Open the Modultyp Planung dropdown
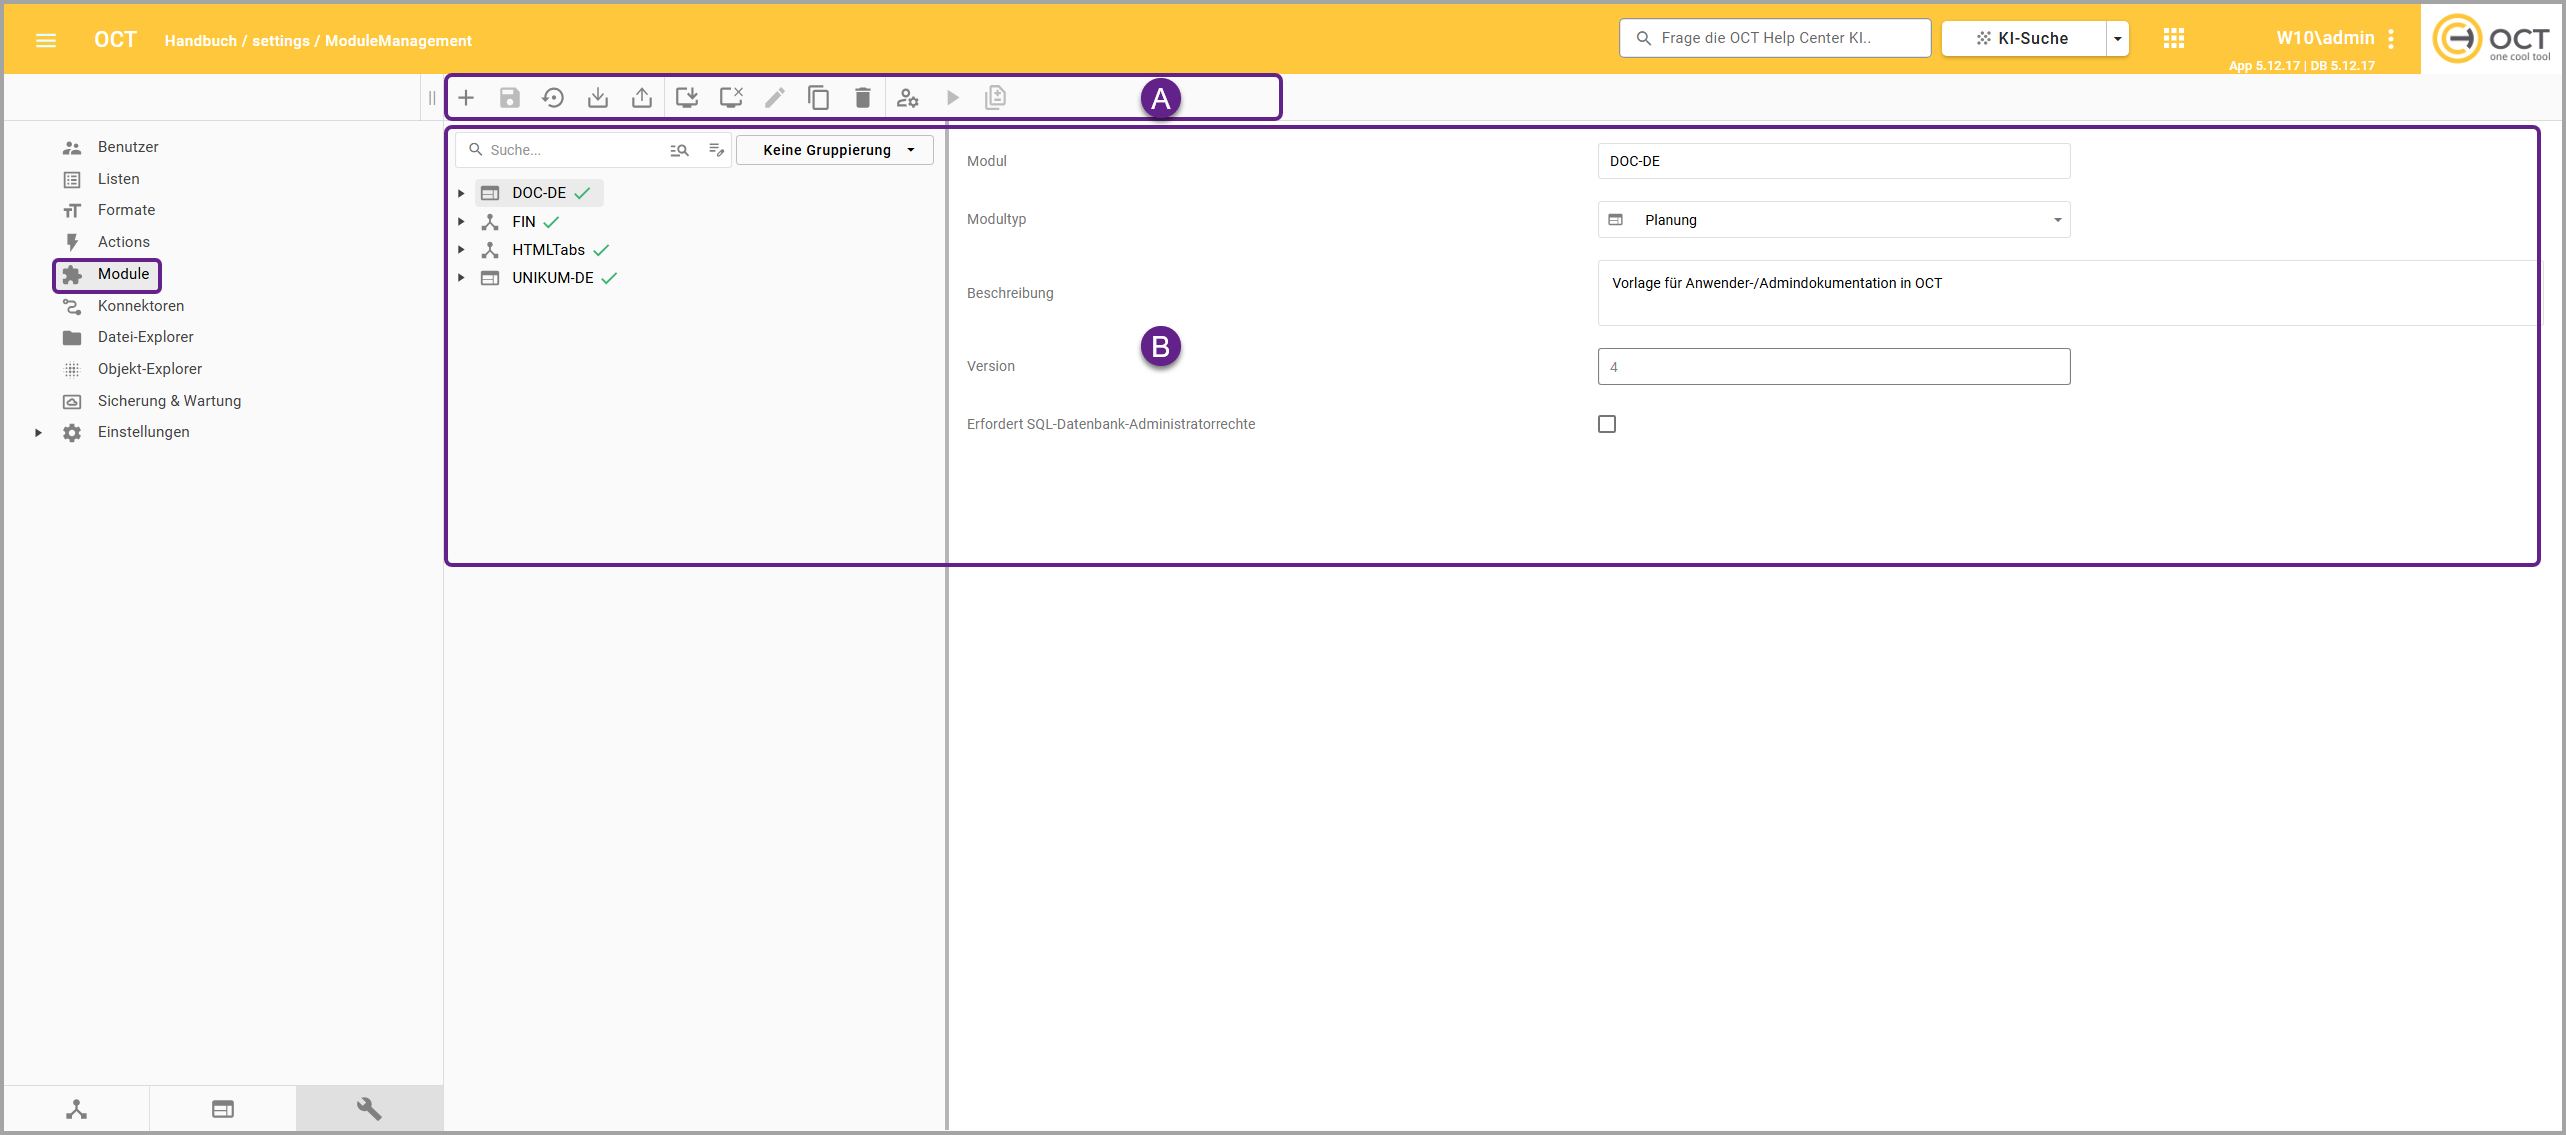The width and height of the screenshot is (2566, 1135). click(1834, 220)
